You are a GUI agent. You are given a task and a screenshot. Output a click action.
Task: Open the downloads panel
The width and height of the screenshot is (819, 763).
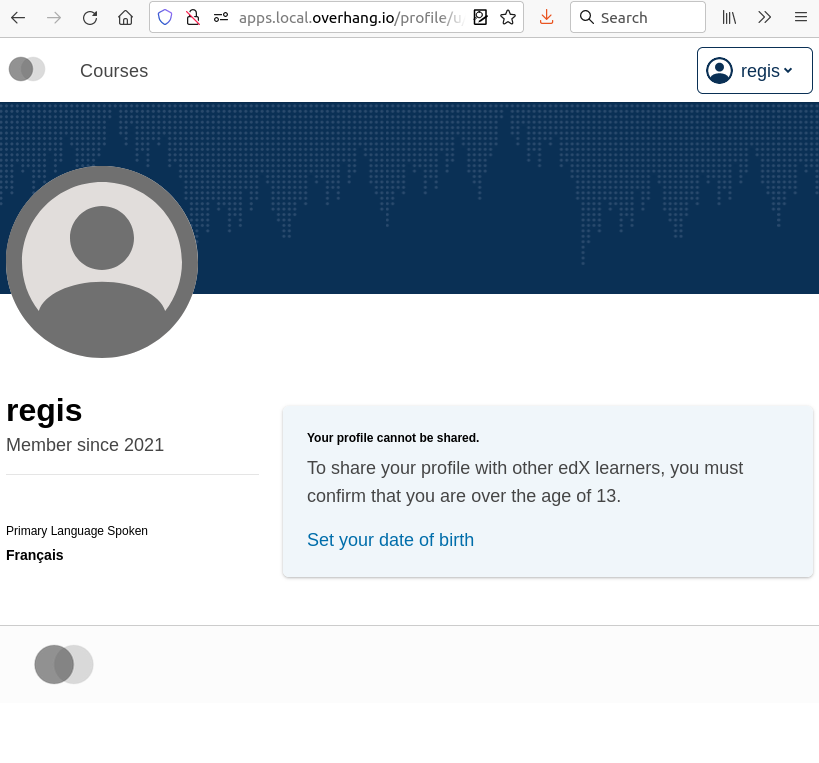pos(546,17)
